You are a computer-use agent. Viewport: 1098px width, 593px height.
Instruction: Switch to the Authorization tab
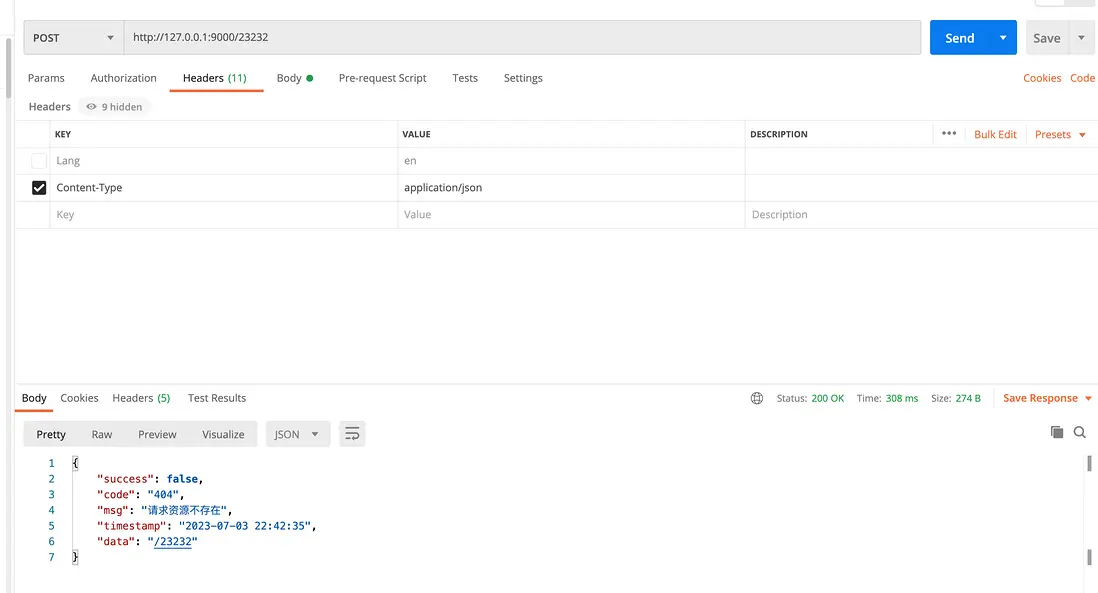(x=124, y=78)
